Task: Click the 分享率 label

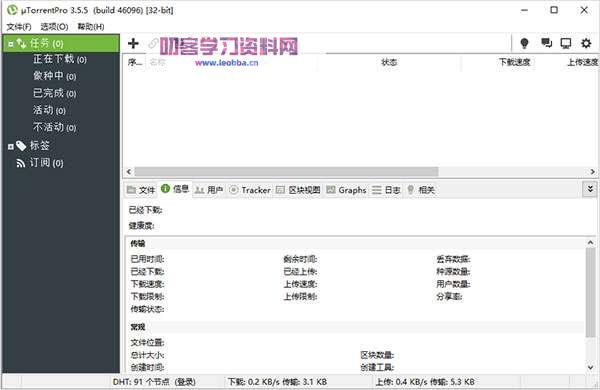Action: pyautogui.click(x=449, y=296)
